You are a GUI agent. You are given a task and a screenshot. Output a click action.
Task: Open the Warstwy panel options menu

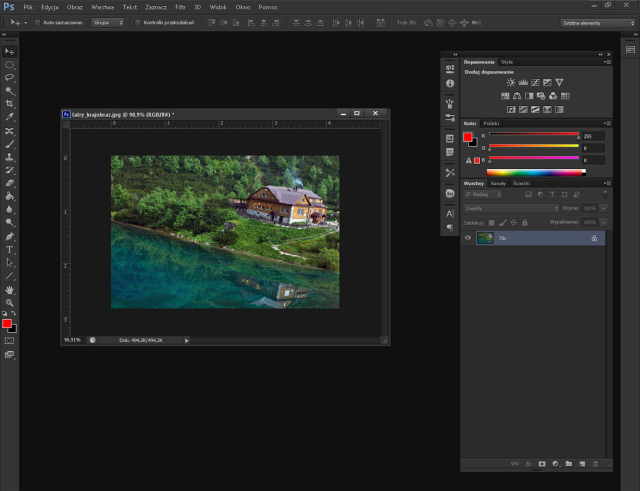[607, 183]
